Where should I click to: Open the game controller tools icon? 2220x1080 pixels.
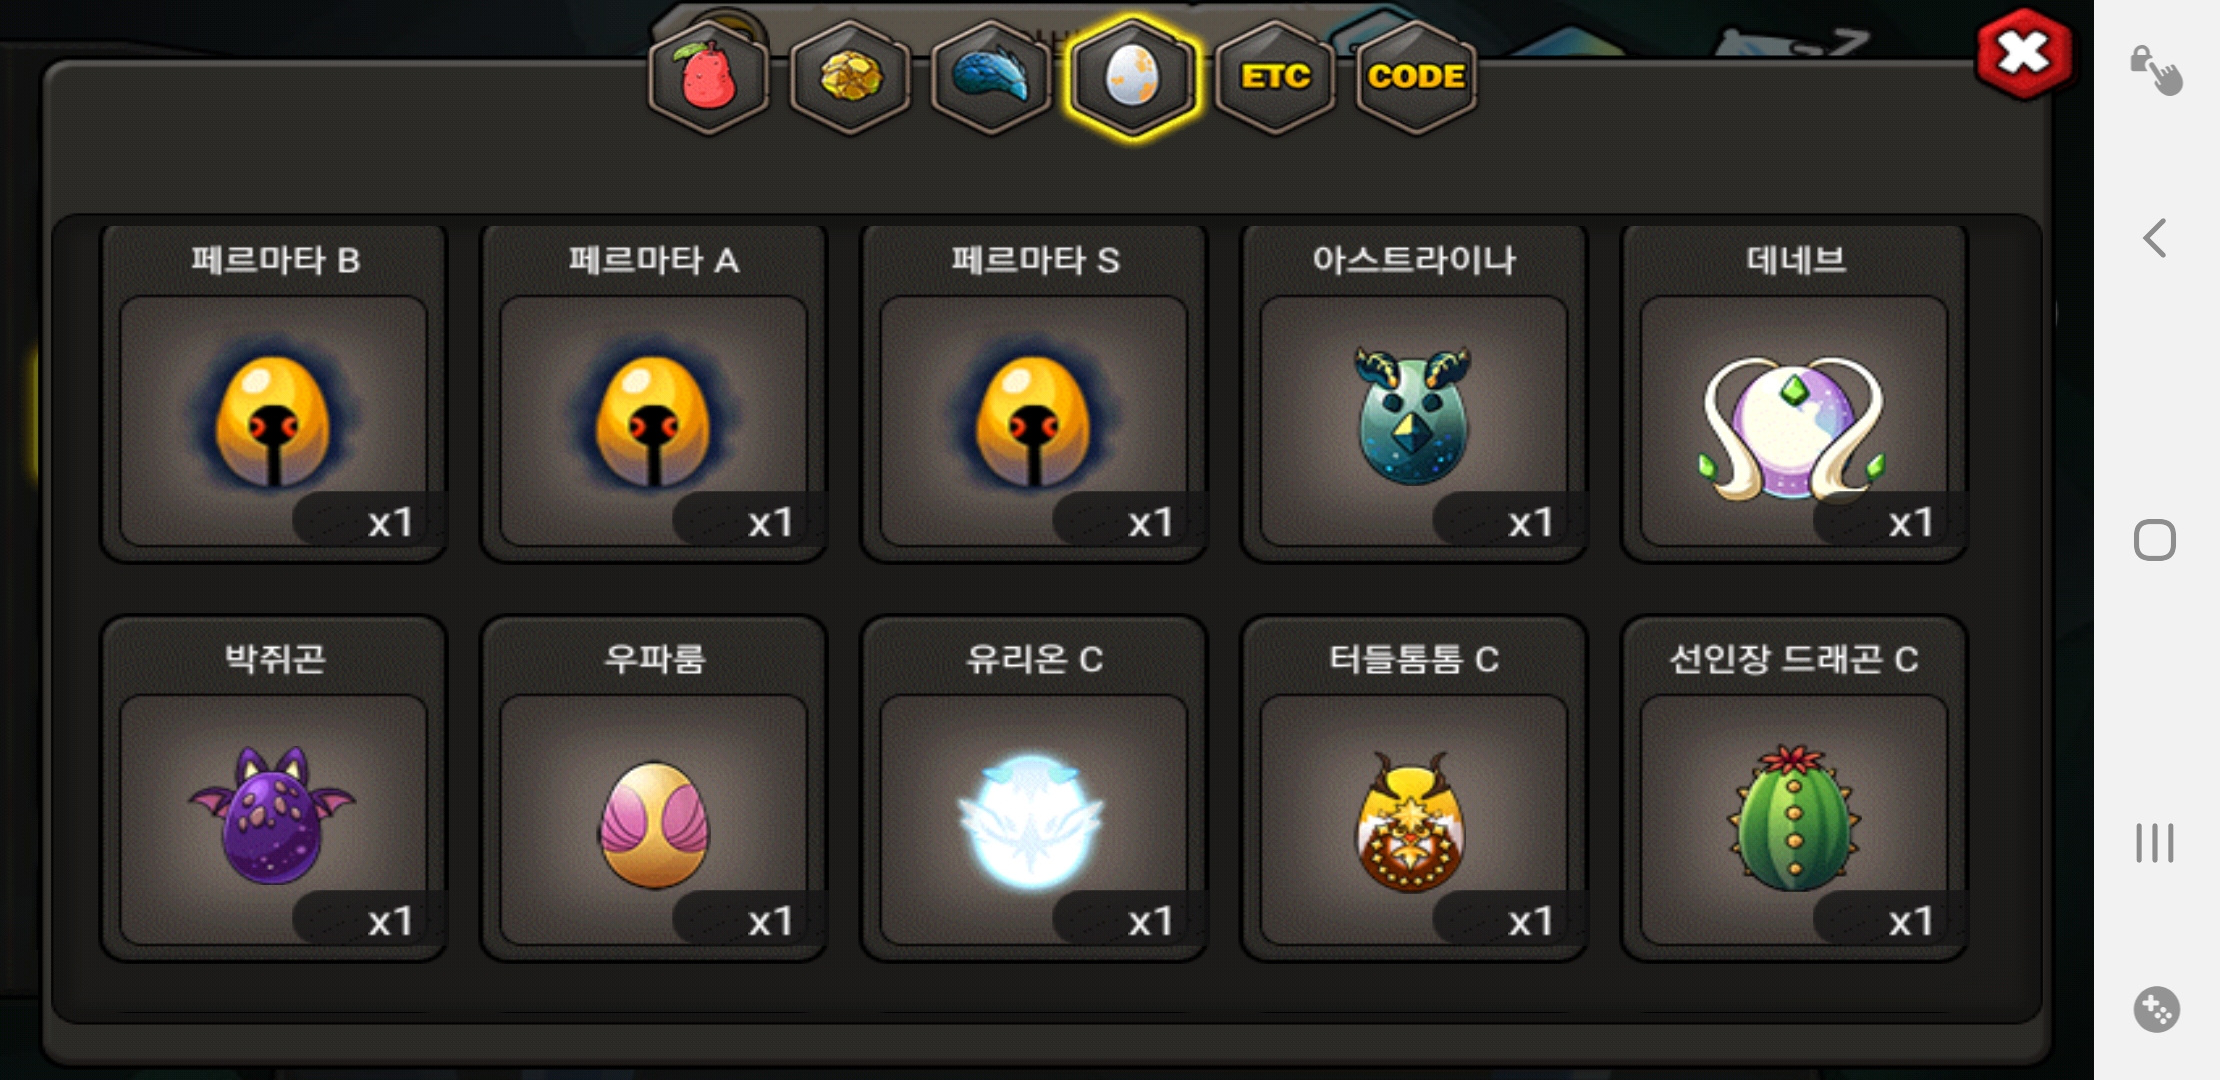click(x=2156, y=1009)
